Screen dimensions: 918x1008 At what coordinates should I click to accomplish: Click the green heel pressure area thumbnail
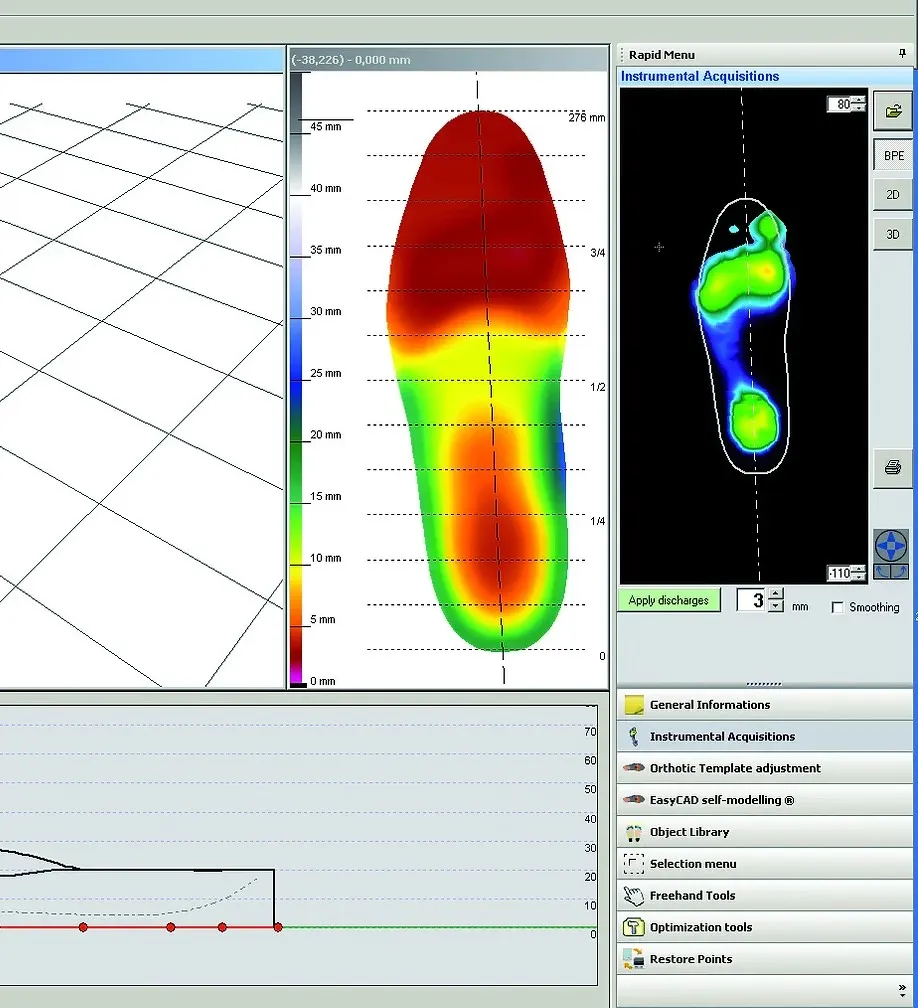pyautogui.click(x=754, y=421)
